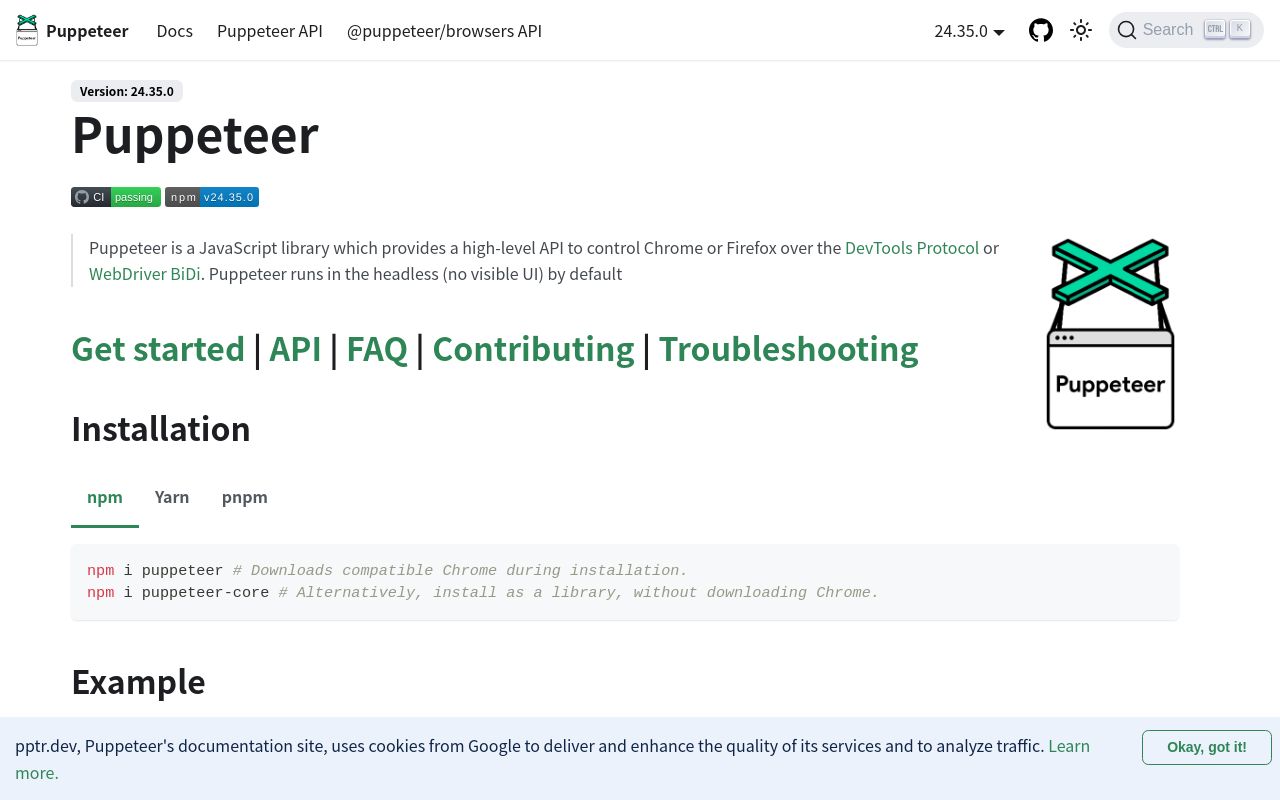
Task: Open the FAQ heading link
Action: [x=377, y=349]
